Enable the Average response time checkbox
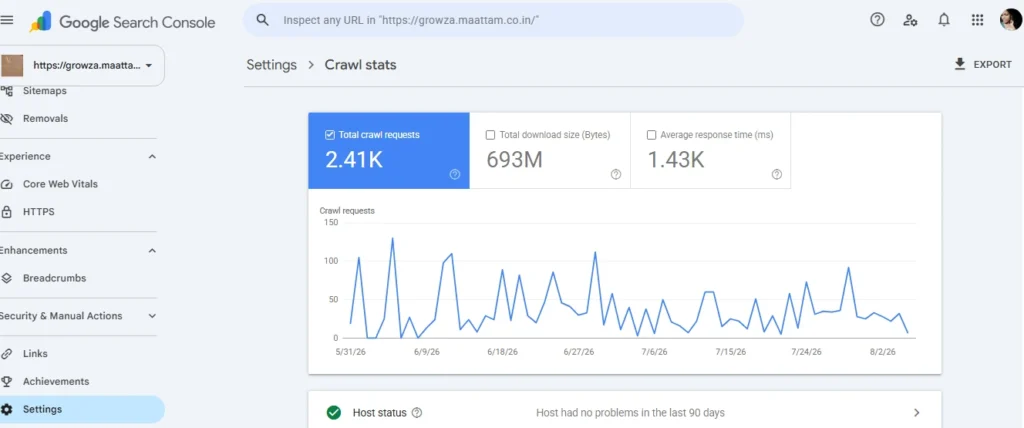 tap(651, 135)
